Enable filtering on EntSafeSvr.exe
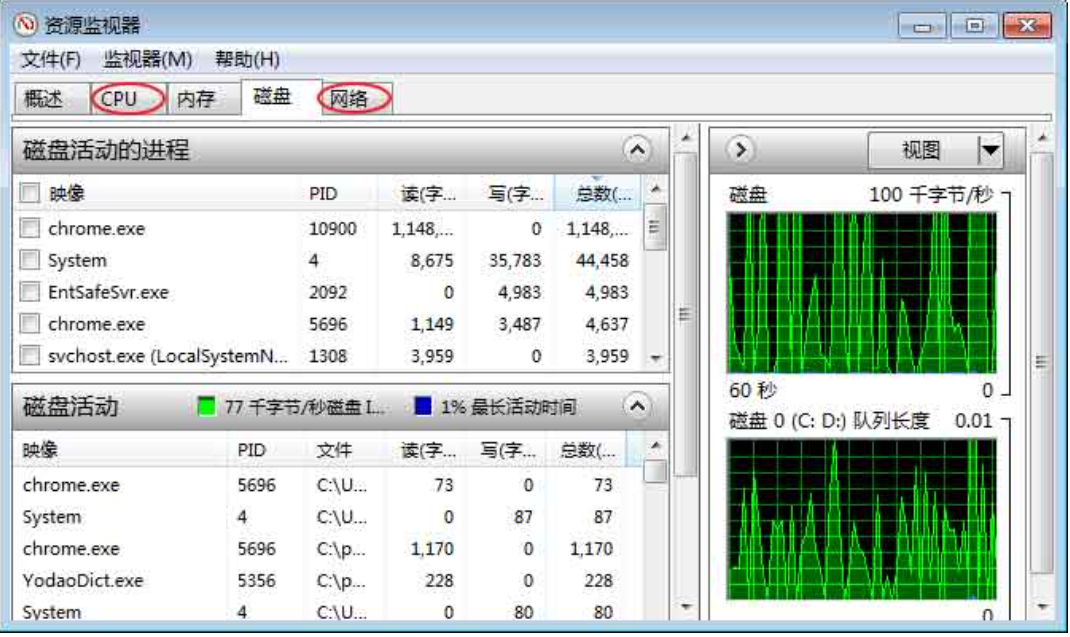This screenshot has height=637, width=1070. click(x=30, y=290)
